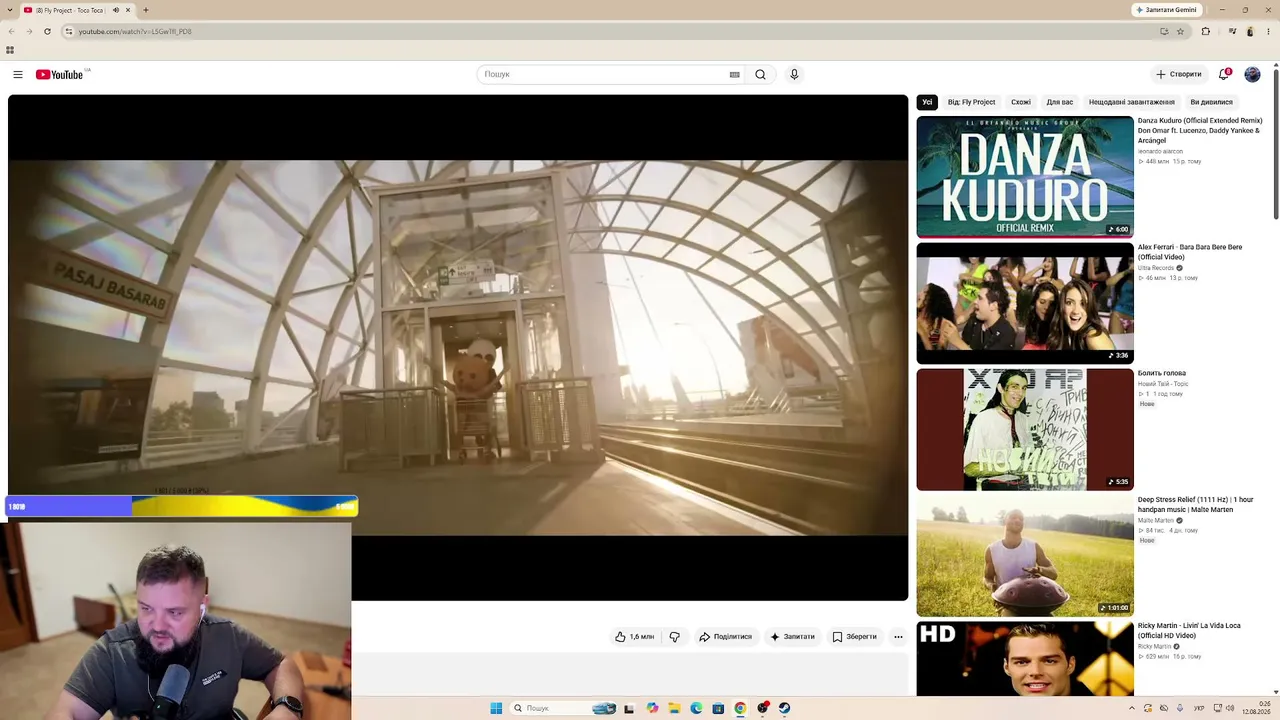Click the 'Поділитися' share button
This screenshot has height=720, width=1280.
coord(725,637)
